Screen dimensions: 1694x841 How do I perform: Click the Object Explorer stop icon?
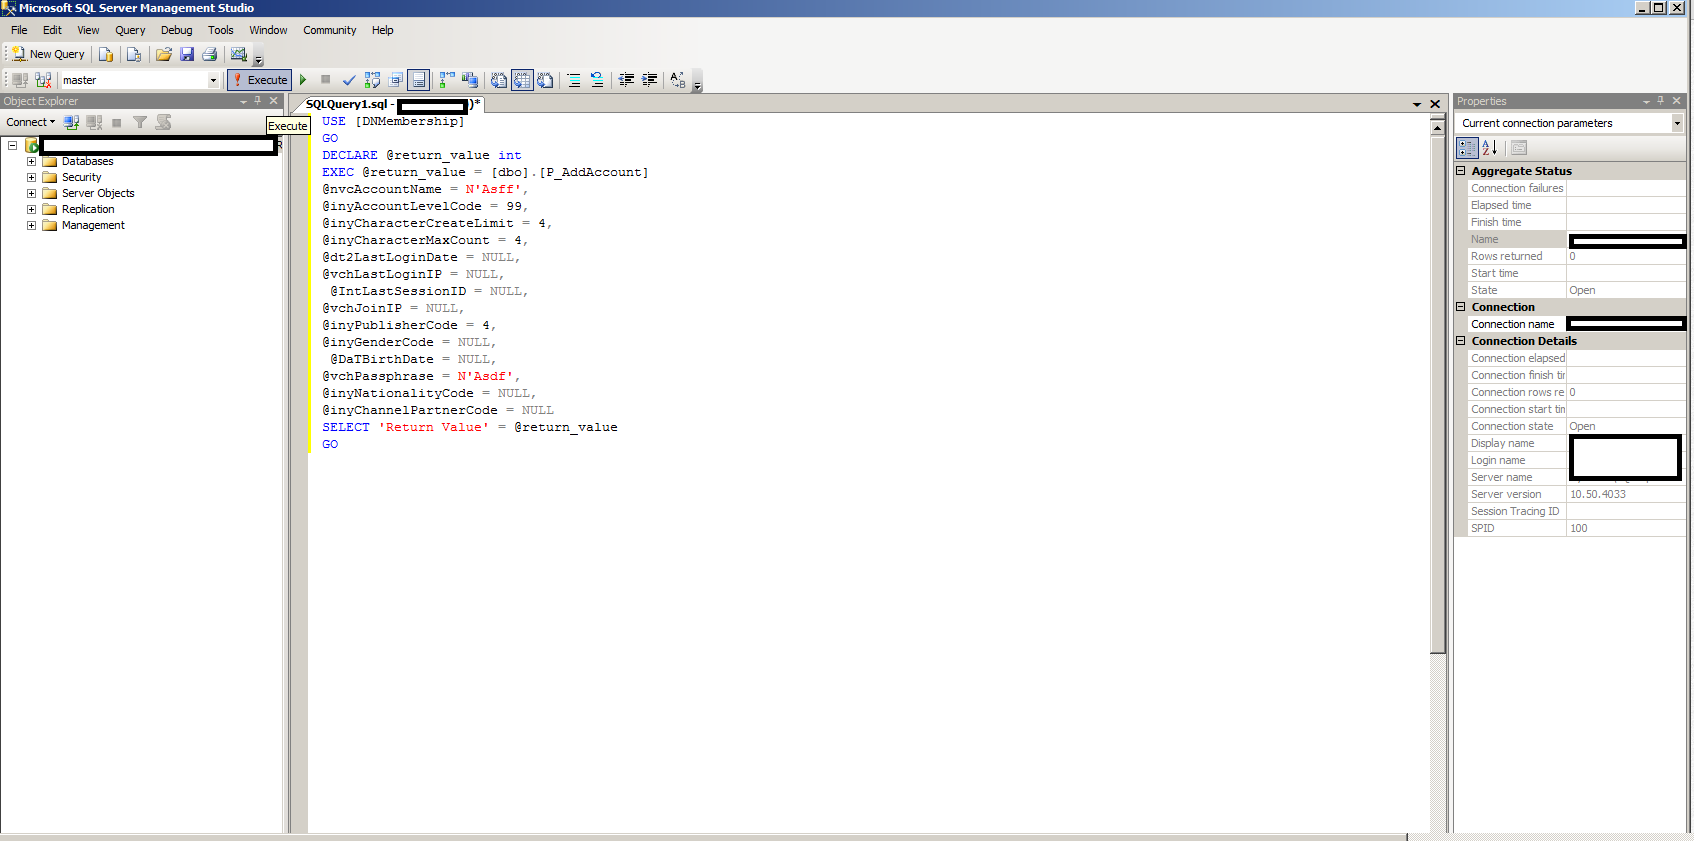(x=116, y=122)
